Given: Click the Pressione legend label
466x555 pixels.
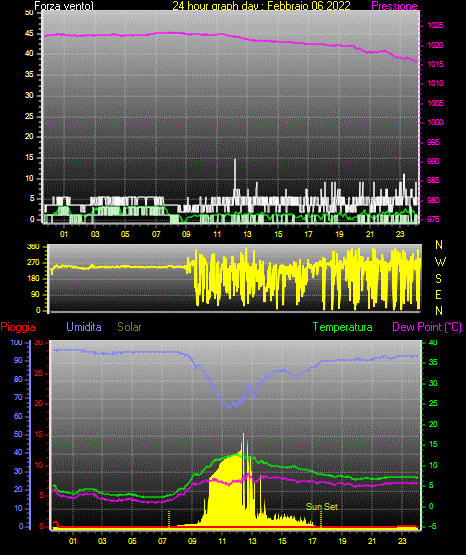Looking at the screenshot, I should pos(394,6).
